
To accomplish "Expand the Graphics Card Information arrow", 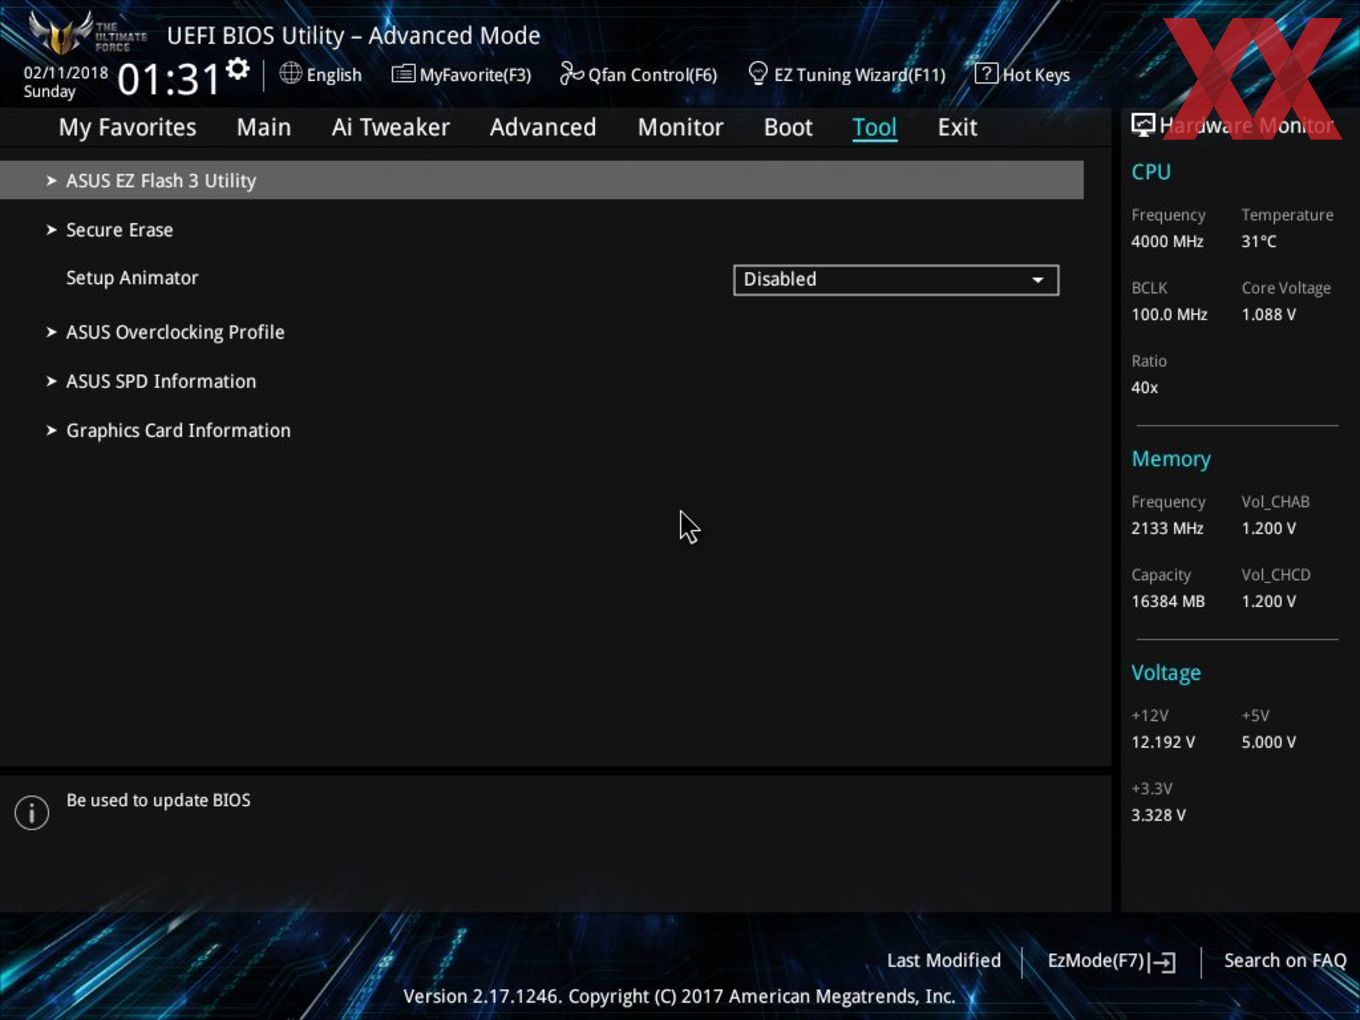I will click(51, 430).
